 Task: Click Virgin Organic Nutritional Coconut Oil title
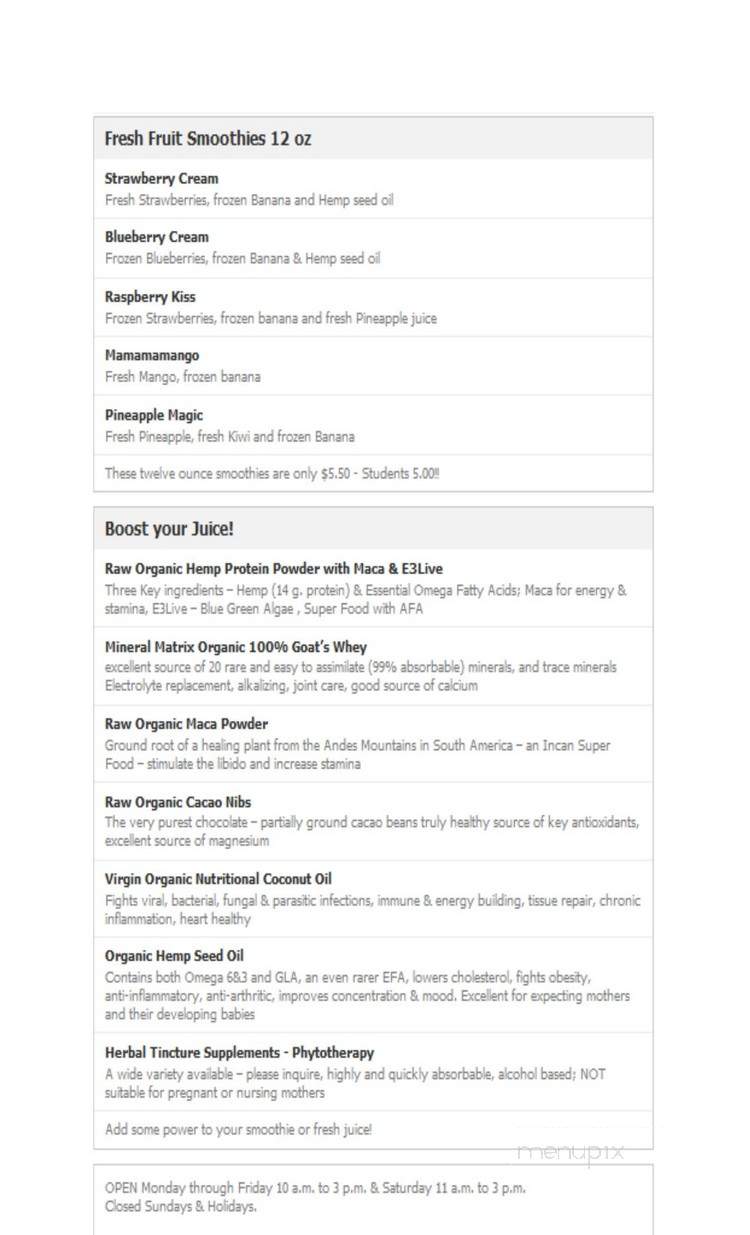218,879
